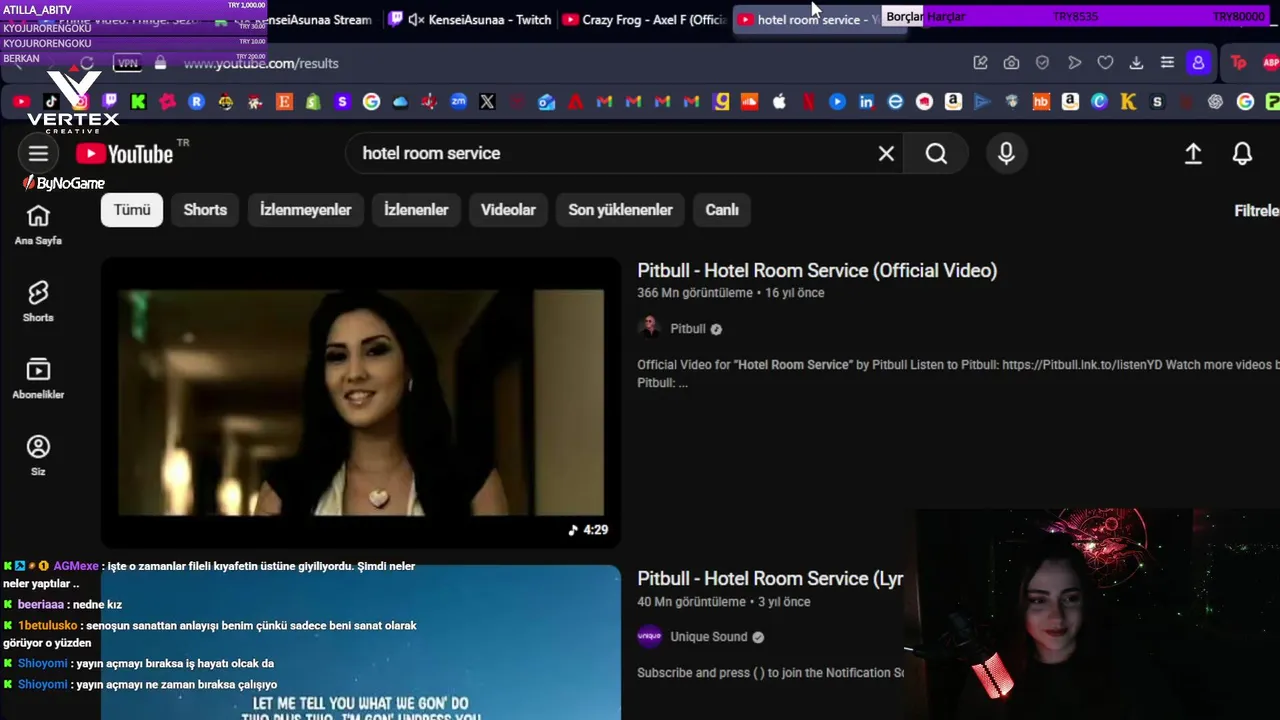Open Abonelikler in the sidebar

pyautogui.click(x=38, y=378)
